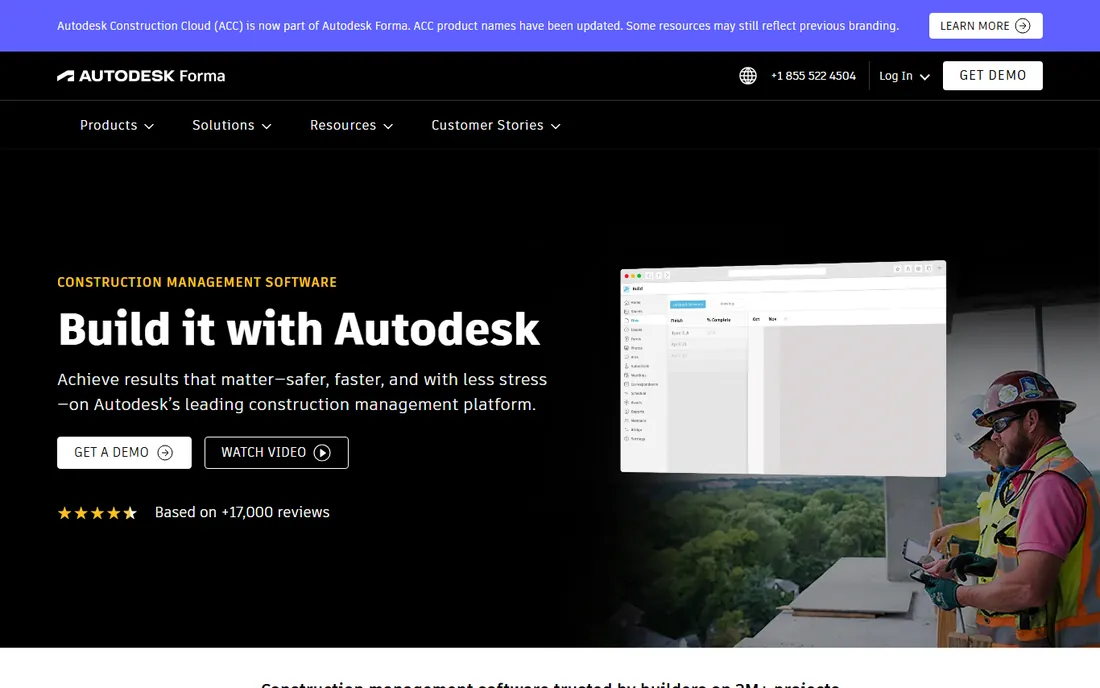This screenshot has height=688, width=1100.
Task: Open the globe language selector
Action: tap(748, 76)
